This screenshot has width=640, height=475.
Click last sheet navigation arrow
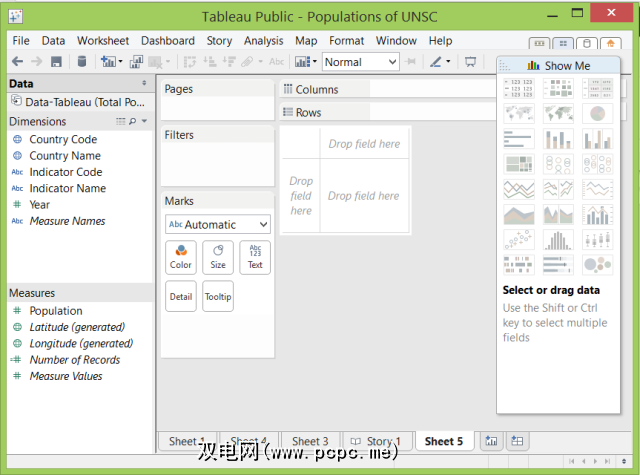(607, 461)
